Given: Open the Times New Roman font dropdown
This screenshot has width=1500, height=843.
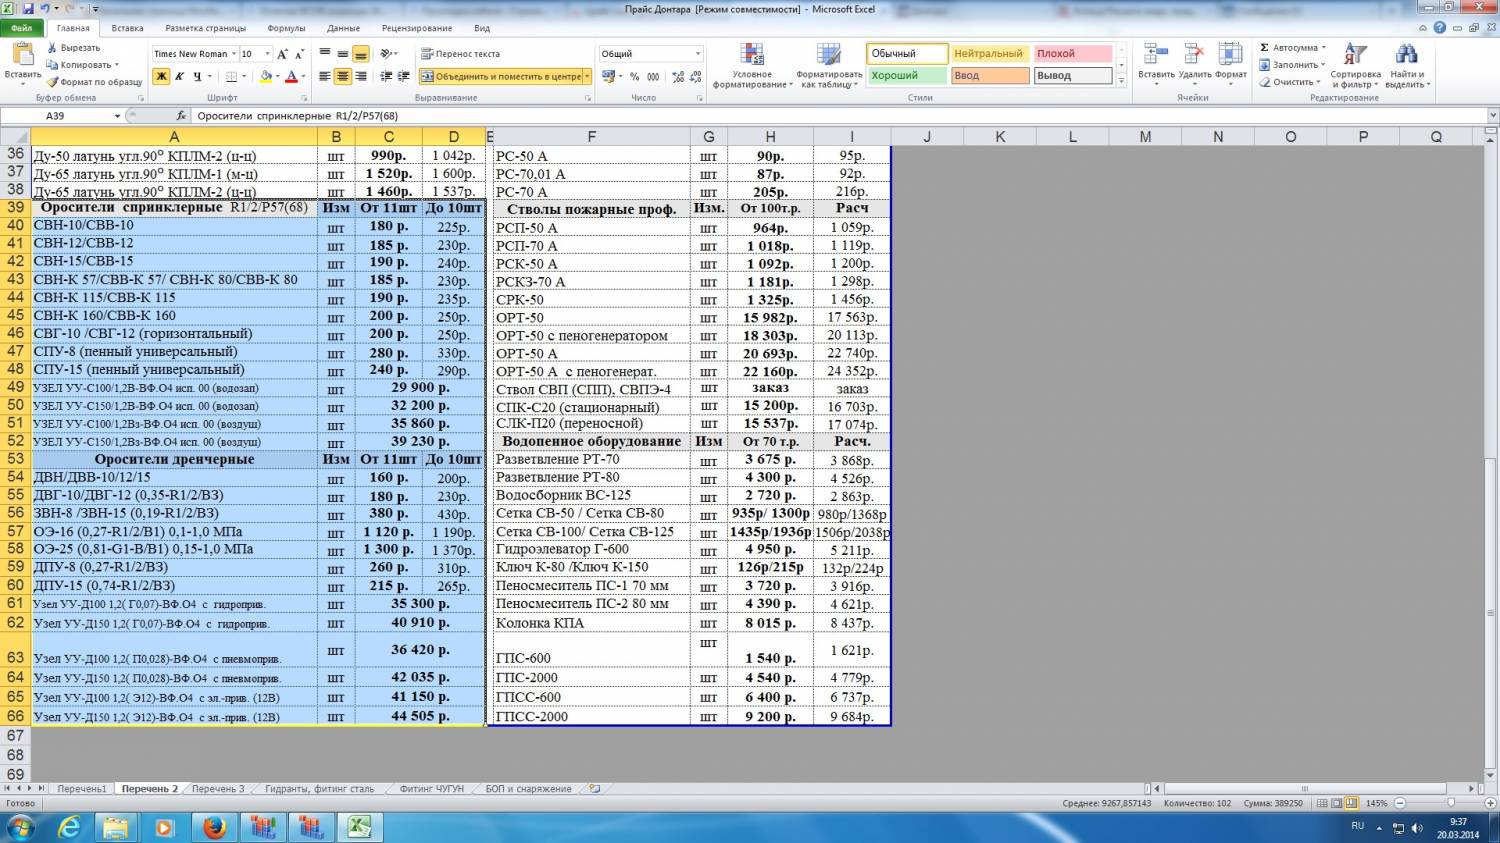Looking at the screenshot, I should coord(234,54).
